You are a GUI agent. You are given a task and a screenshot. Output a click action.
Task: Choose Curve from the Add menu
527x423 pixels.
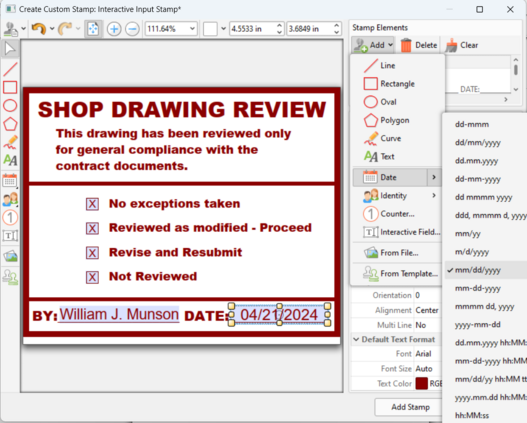tap(397, 138)
